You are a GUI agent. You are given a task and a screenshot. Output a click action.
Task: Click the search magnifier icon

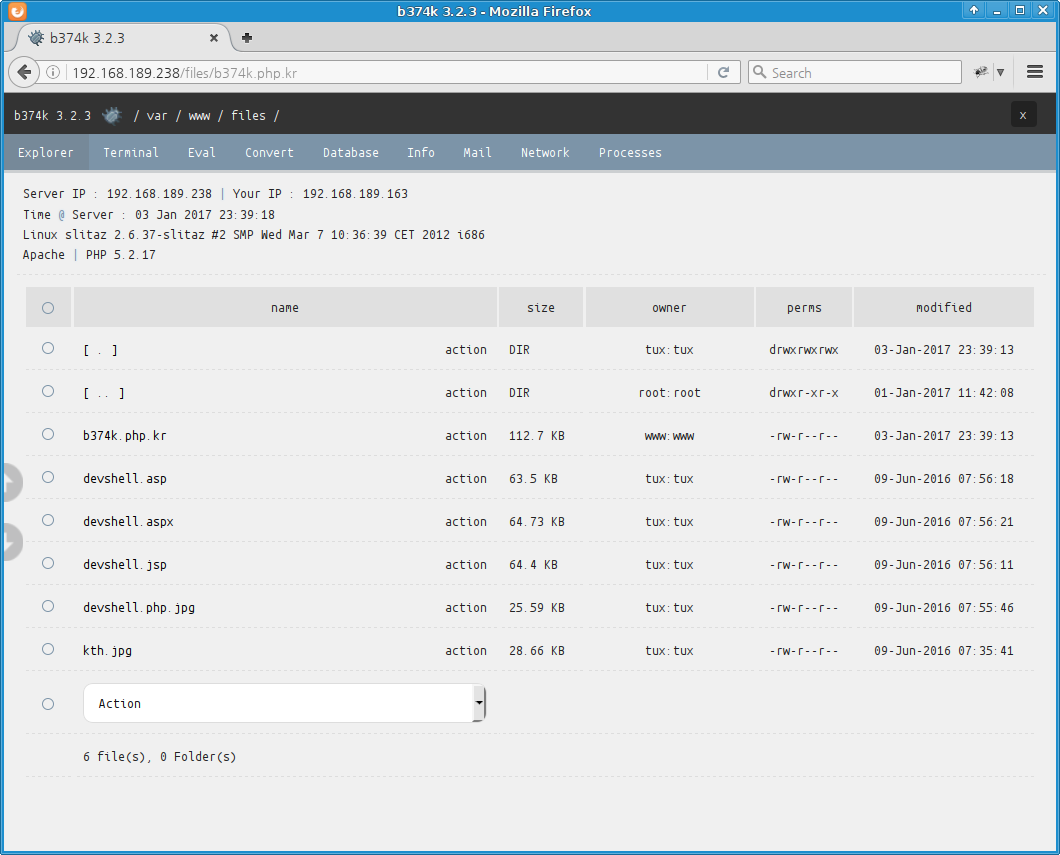coord(759,72)
